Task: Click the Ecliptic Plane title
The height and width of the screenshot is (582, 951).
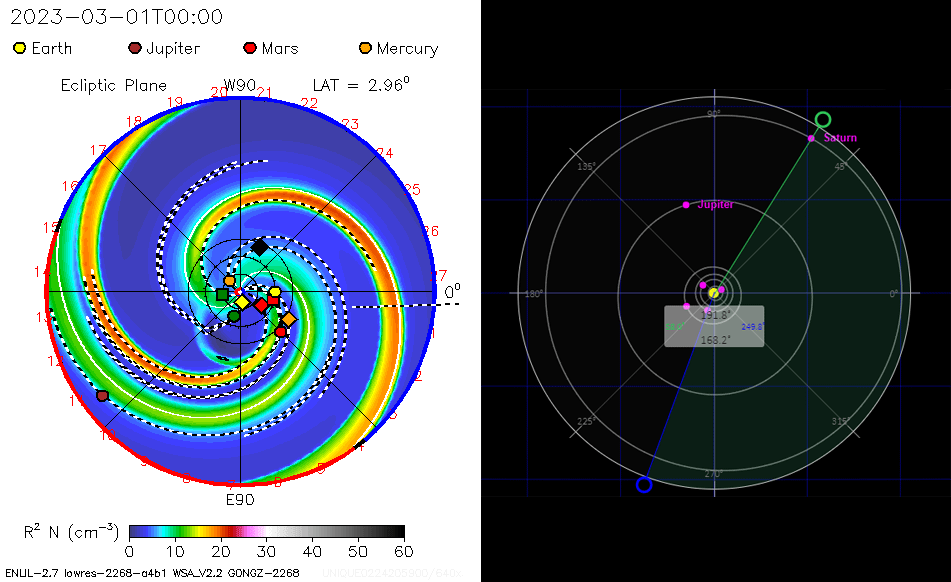Action: [x=114, y=85]
